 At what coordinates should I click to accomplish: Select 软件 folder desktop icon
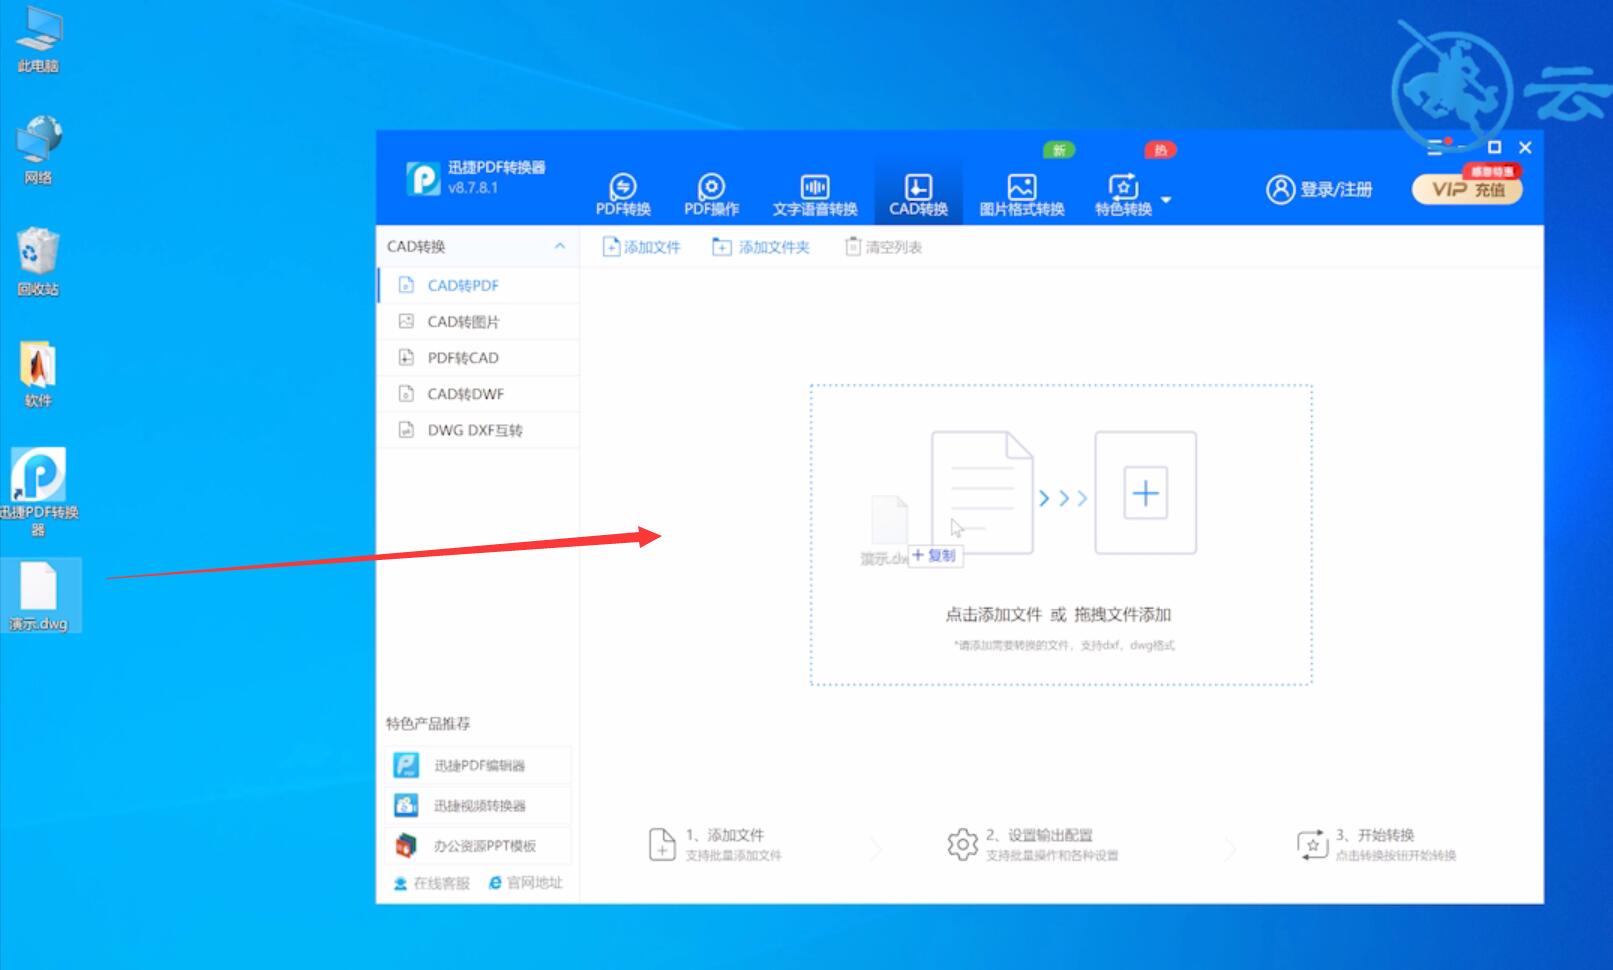38,375
